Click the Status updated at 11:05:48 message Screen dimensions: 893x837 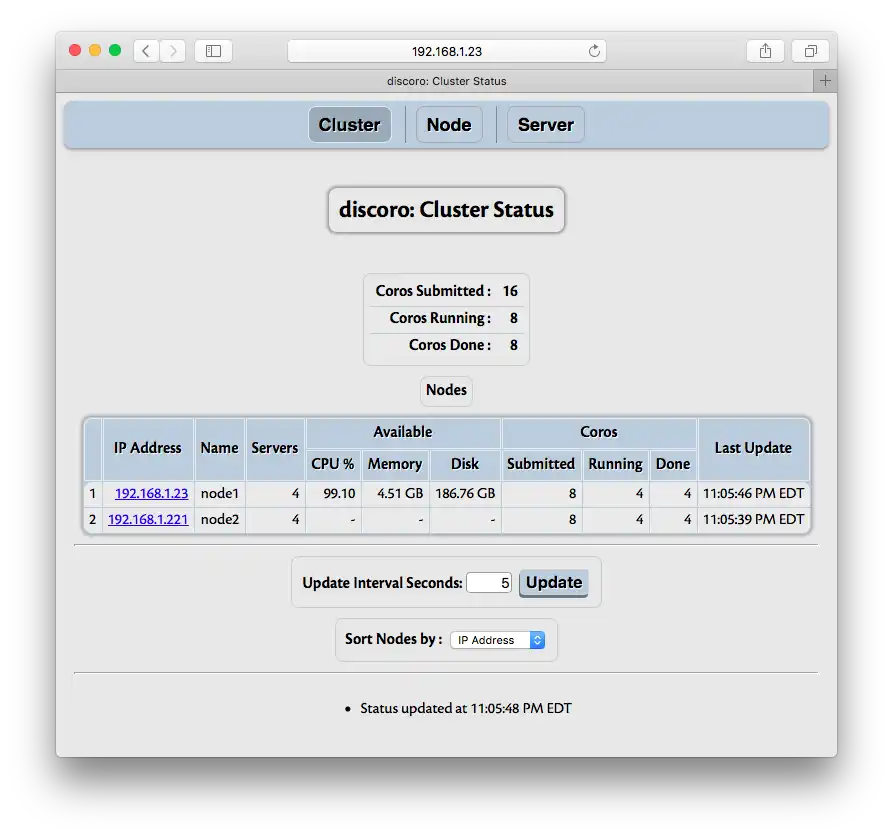pos(466,708)
